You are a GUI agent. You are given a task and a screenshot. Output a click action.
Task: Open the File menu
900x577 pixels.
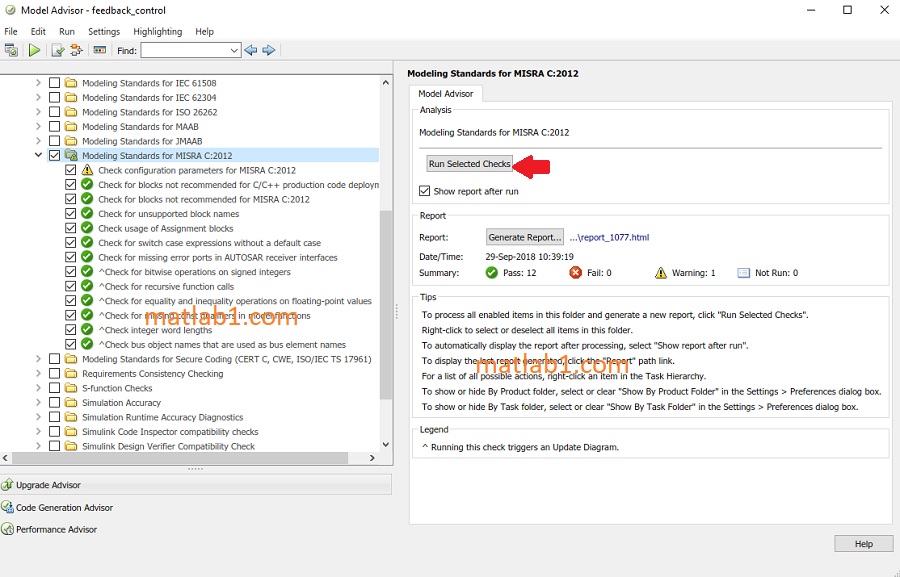(x=11, y=32)
